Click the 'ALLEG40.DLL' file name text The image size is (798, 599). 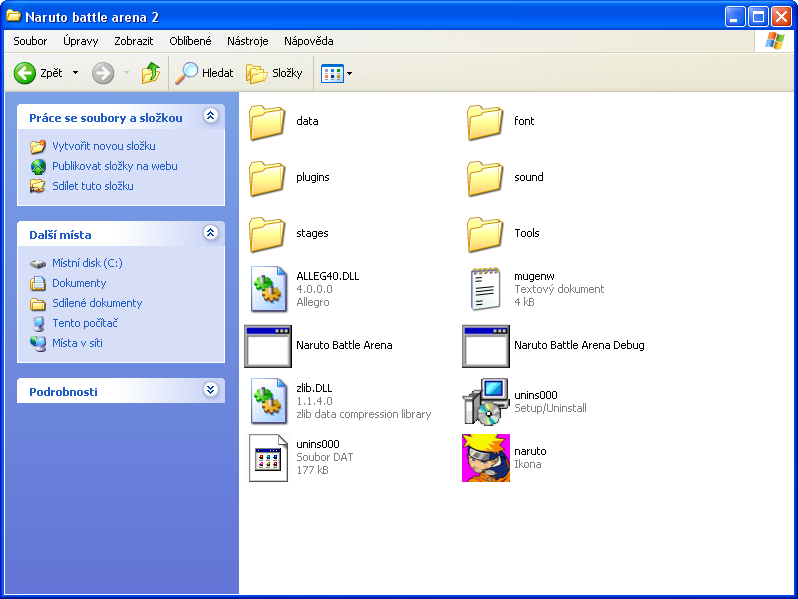328,276
